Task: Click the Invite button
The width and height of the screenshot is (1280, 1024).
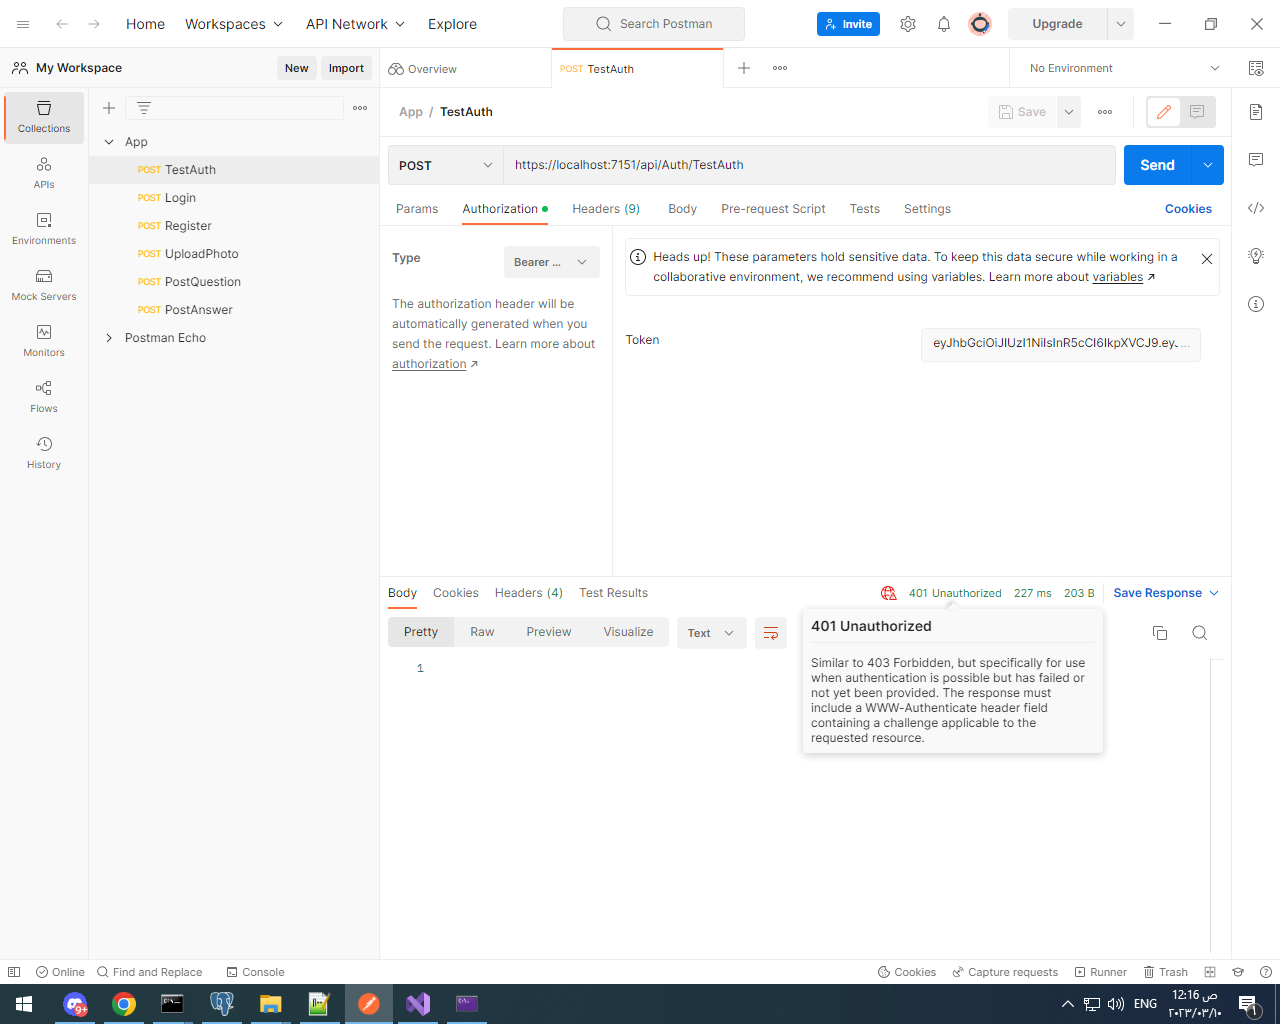Action: [848, 24]
